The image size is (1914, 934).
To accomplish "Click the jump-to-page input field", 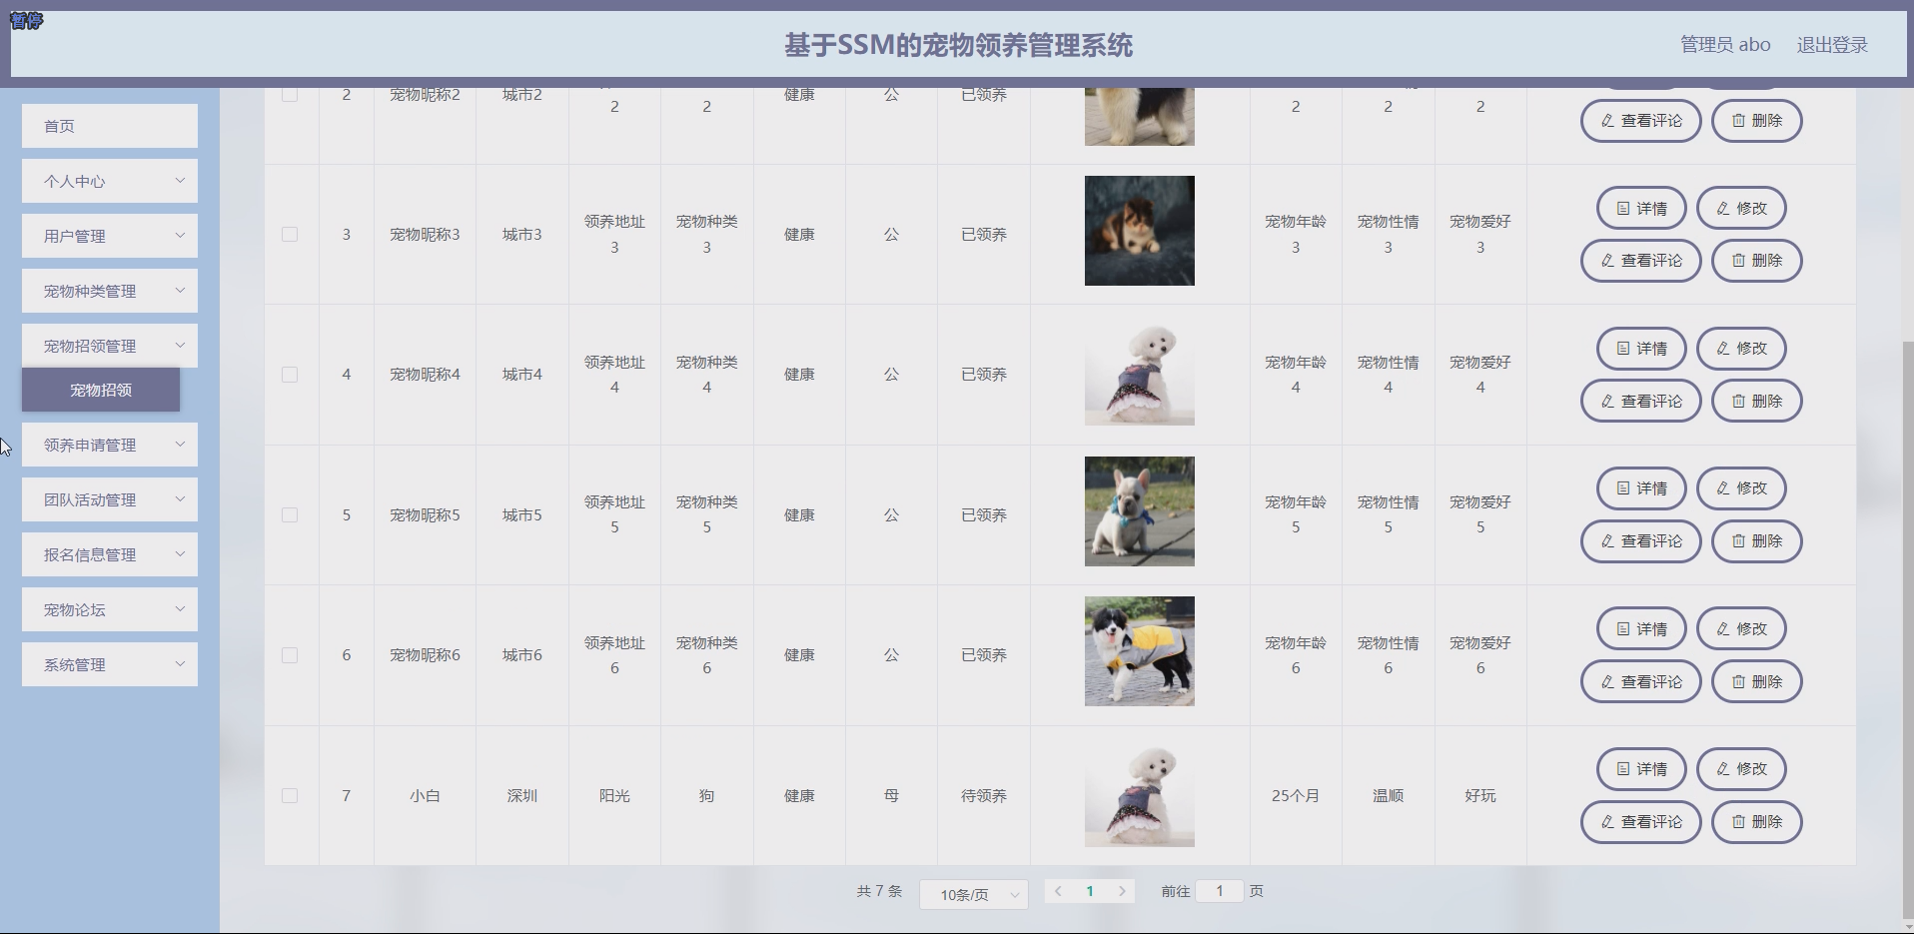I will (x=1219, y=891).
